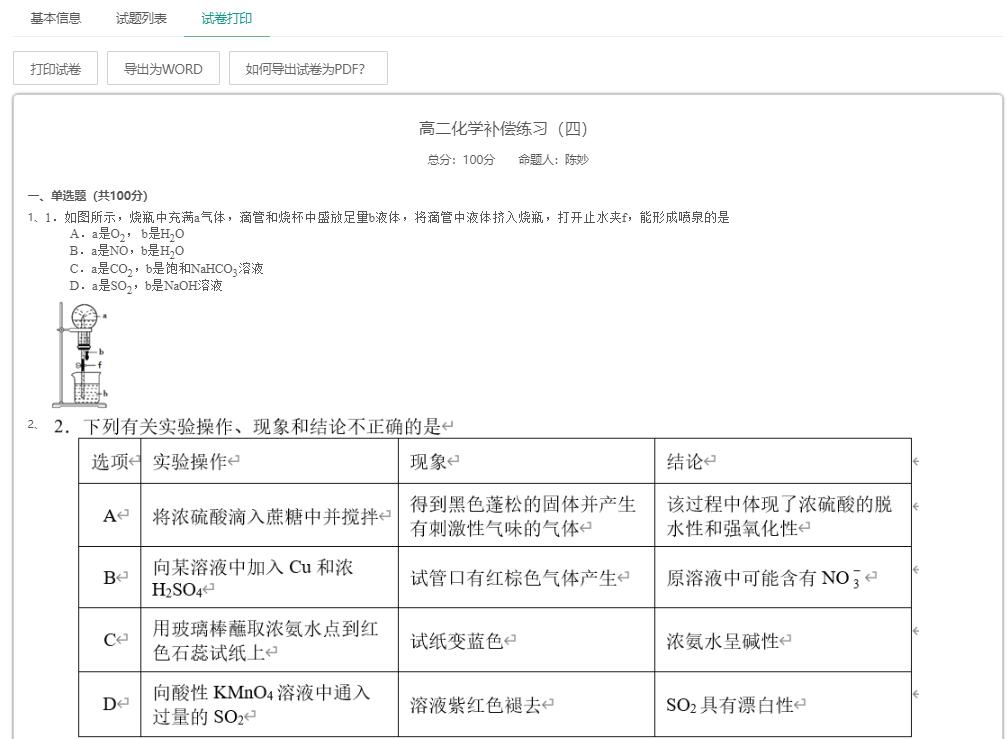Click the author text 命题人：陈妙
The height and width of the screenshot is (739, 1007).
tap(553, 160)
